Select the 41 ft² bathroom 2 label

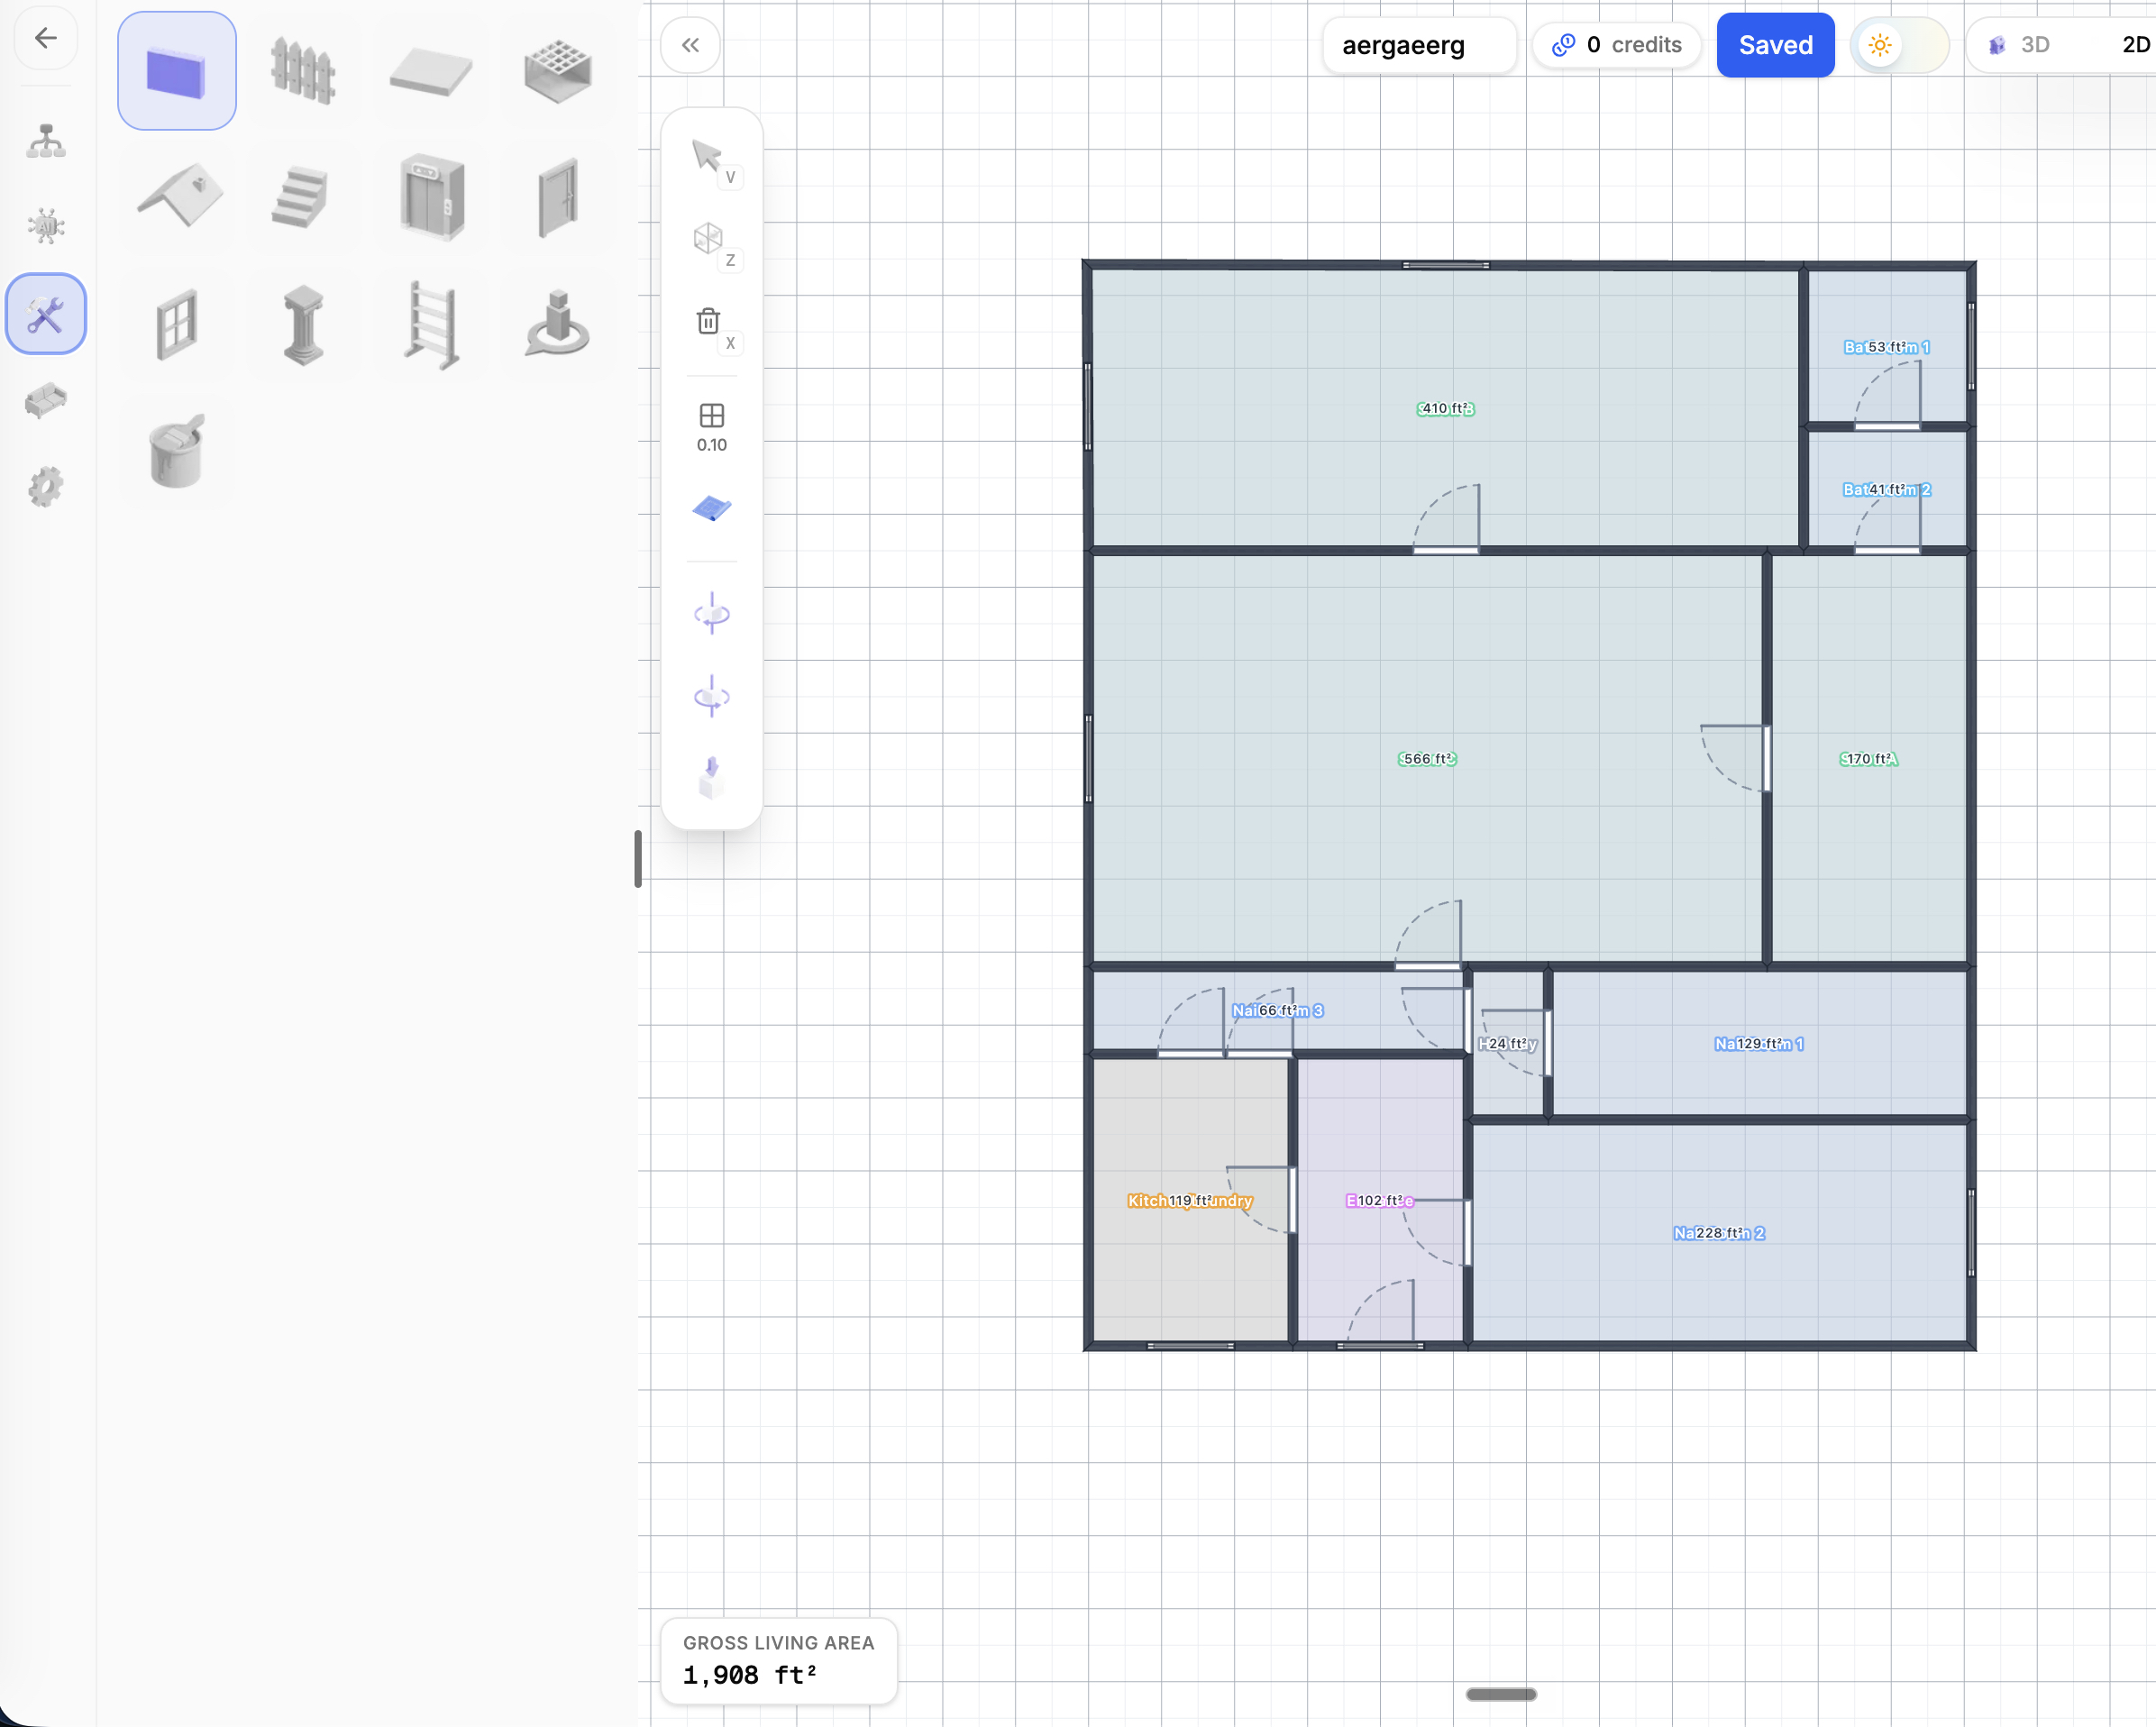point(1886,490)
